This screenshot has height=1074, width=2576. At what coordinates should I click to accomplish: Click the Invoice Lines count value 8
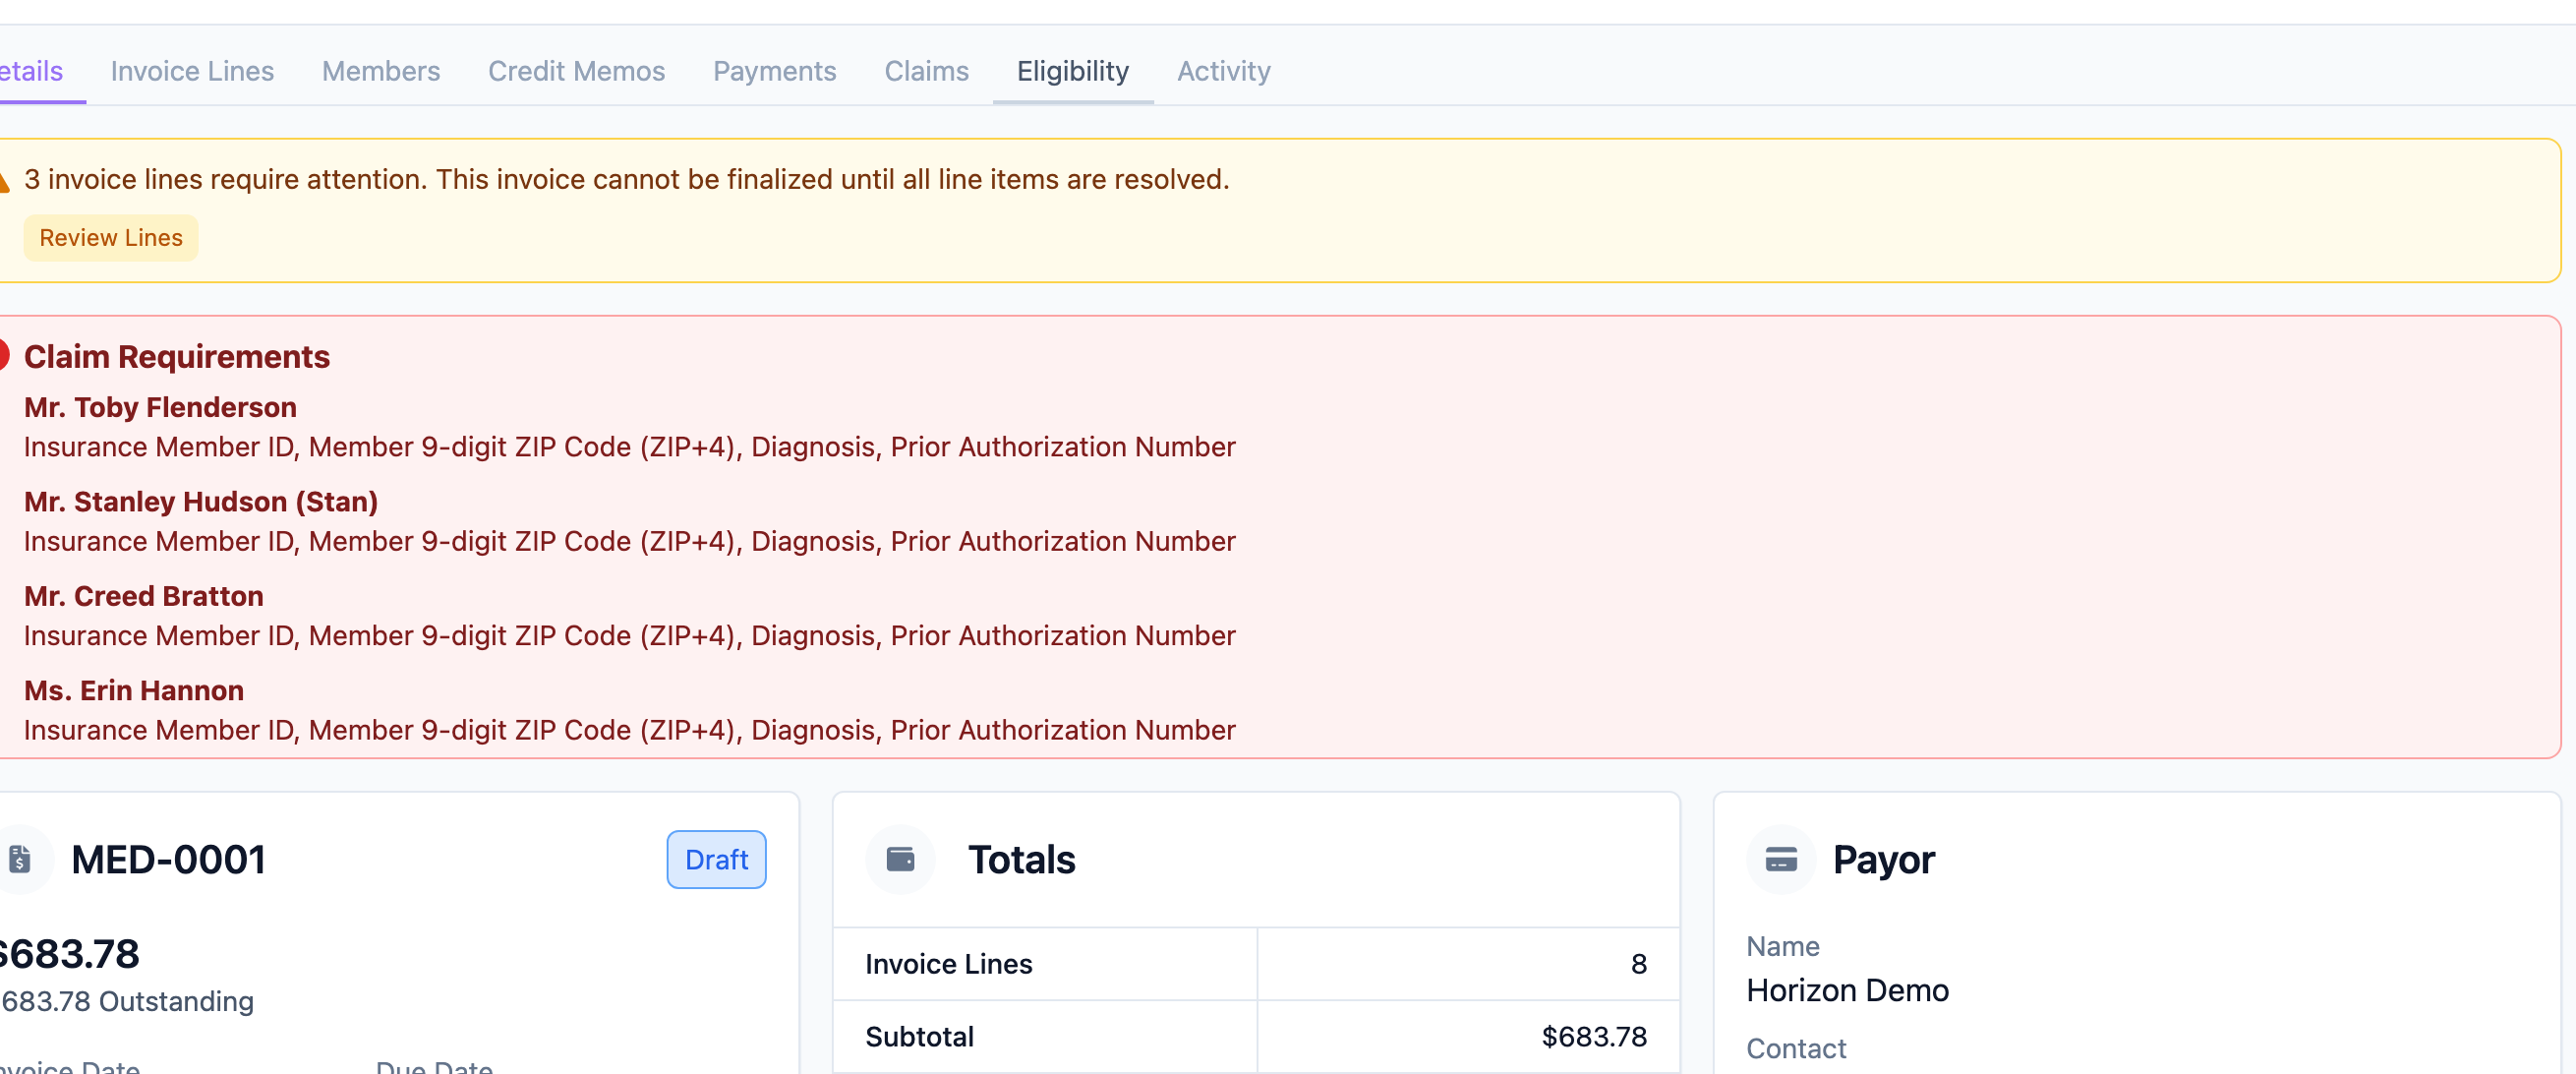coord(1638,963)
